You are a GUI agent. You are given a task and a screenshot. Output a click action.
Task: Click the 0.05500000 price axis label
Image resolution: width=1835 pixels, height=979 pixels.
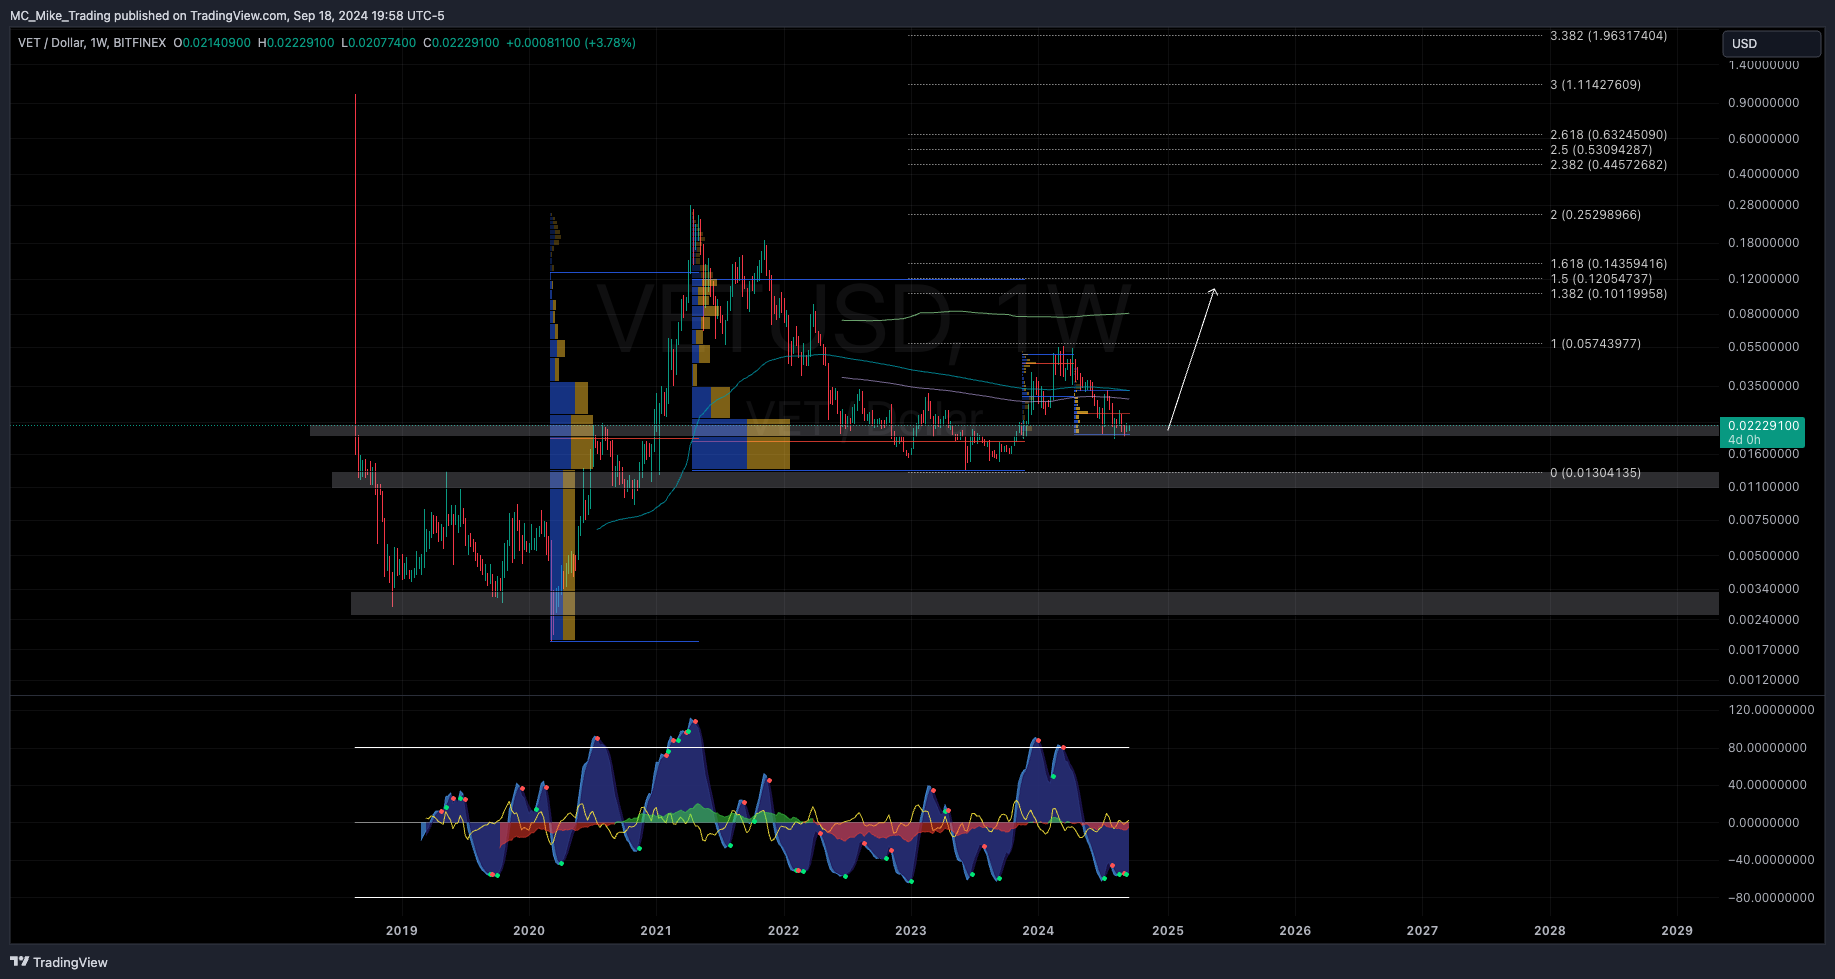tap(1764, 347)
